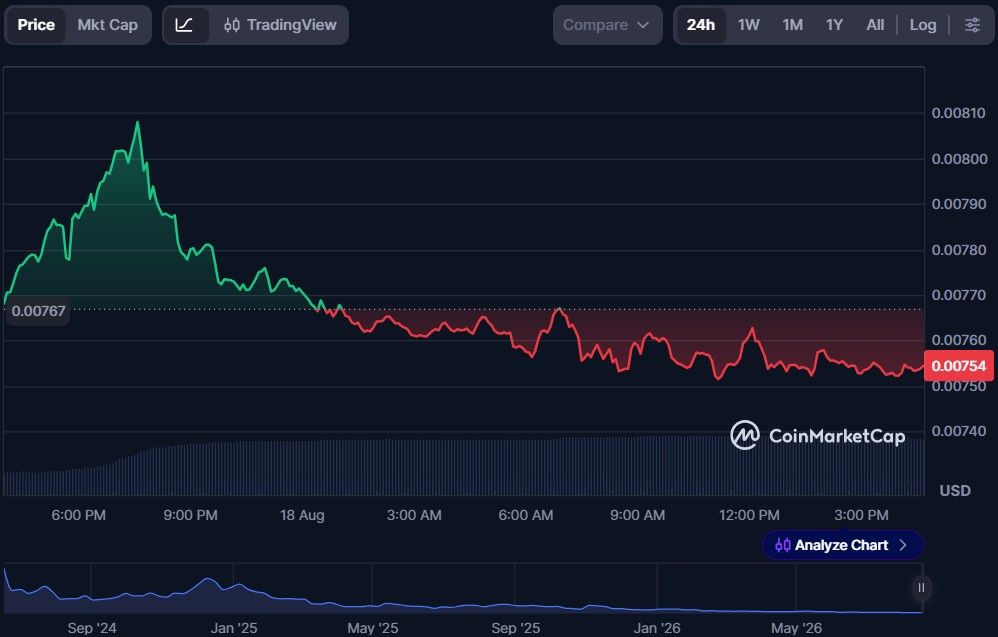The height and width of the screenshot is (637, 998).
Task: Select the line chart icon
Action: tap(185, 25)
